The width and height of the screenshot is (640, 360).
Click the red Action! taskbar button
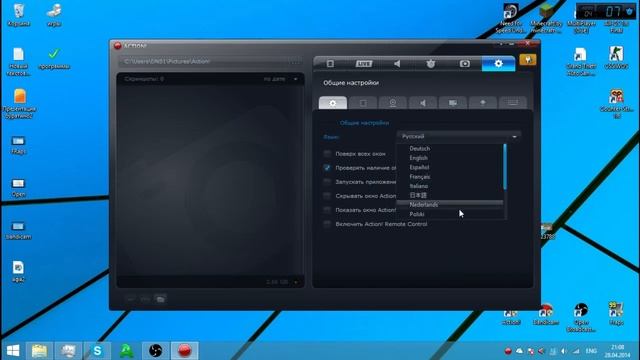tap(184, 351)
